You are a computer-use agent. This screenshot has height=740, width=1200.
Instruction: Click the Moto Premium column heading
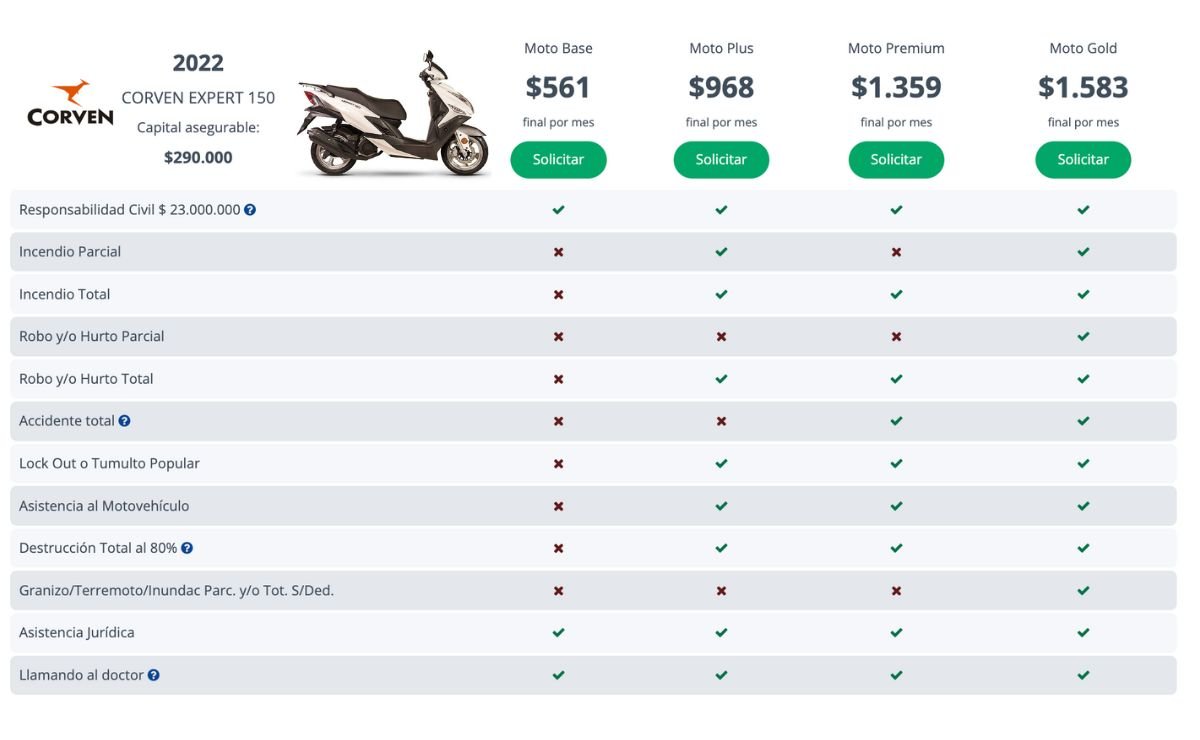click(896, 48)
